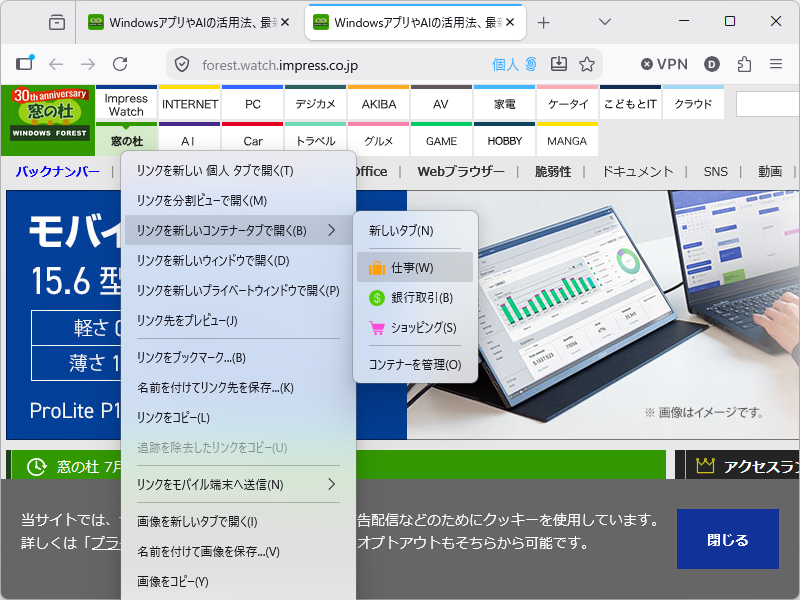This screenshot has width=800, height=600.
Task: Open the ケータイ site tab
Action: coord(567,104)
